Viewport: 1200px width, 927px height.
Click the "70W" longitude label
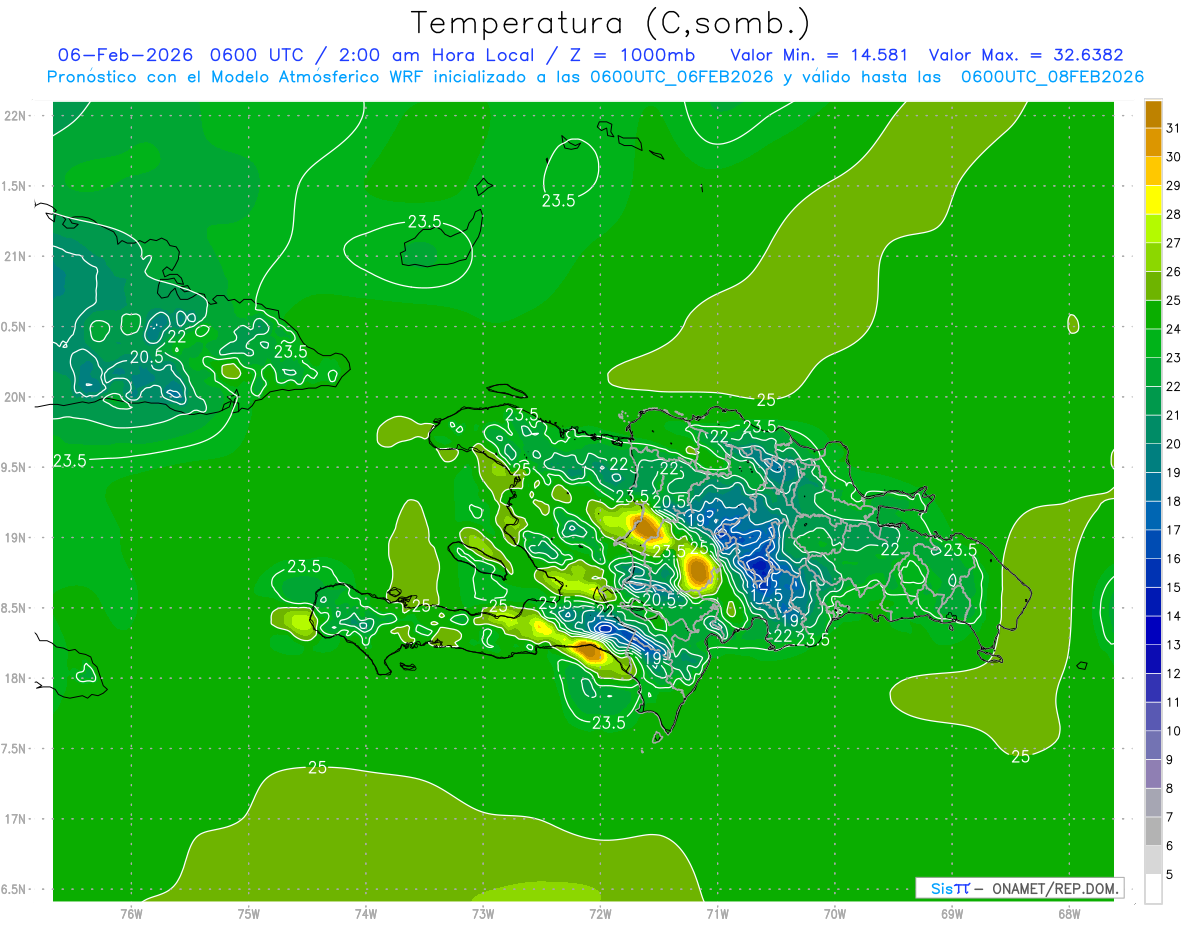(x=835, y=913)
